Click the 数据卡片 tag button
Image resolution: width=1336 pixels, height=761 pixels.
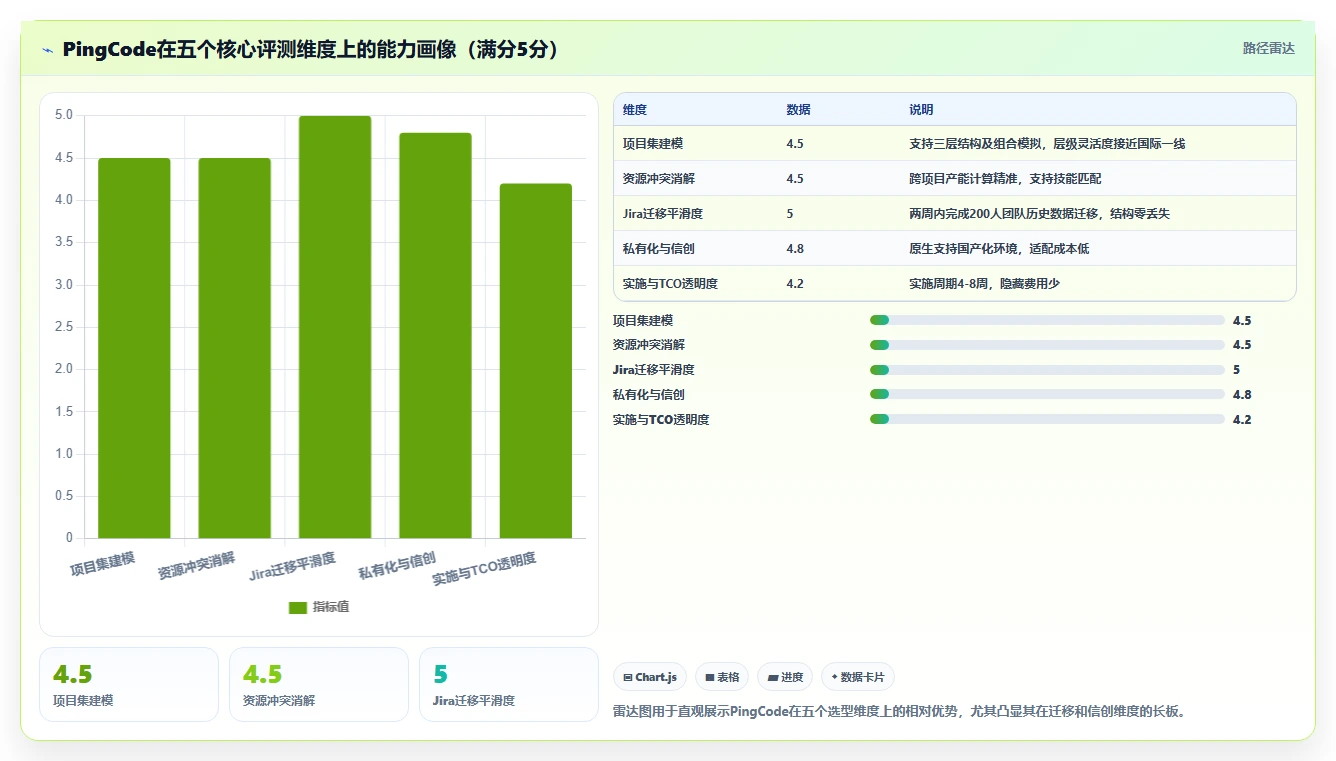tap(858, 677)
